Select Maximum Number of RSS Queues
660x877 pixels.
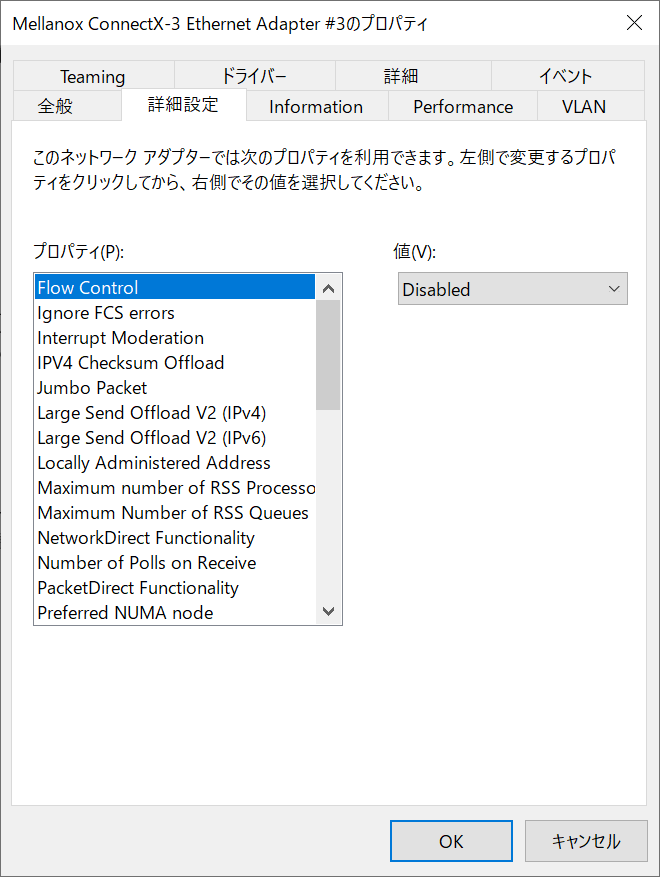coord(175,512)
